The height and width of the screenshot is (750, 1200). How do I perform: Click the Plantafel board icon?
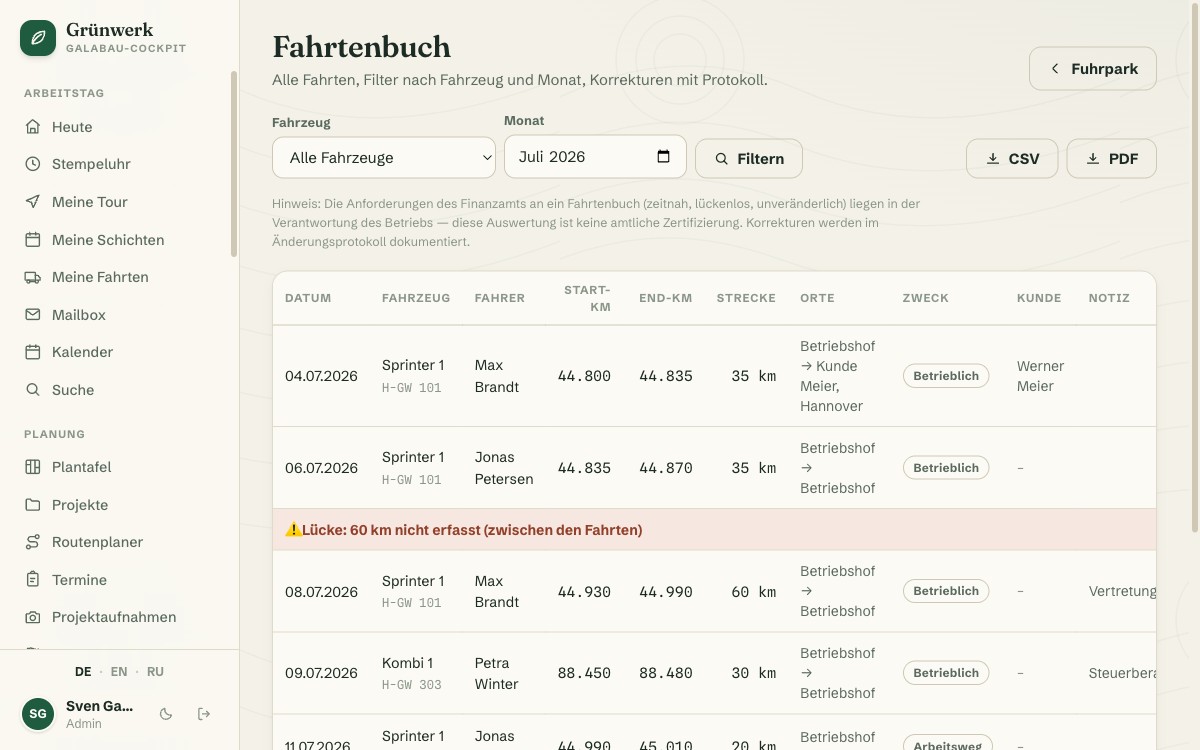[x=33, y=467]
